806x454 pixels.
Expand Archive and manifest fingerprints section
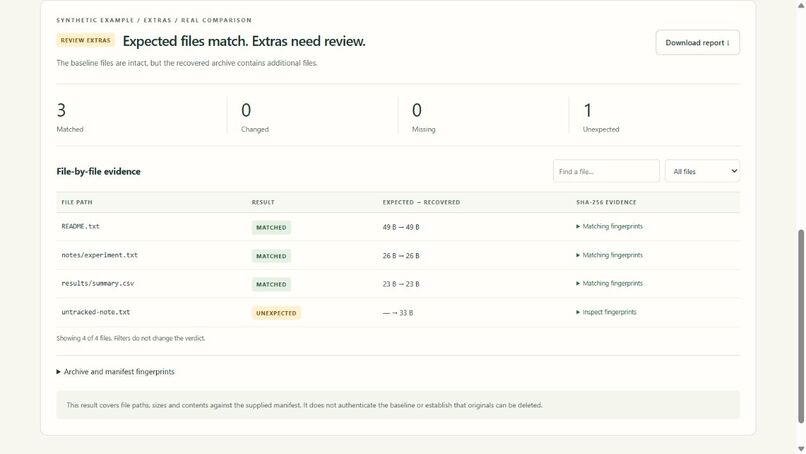(x=116, y=372)
